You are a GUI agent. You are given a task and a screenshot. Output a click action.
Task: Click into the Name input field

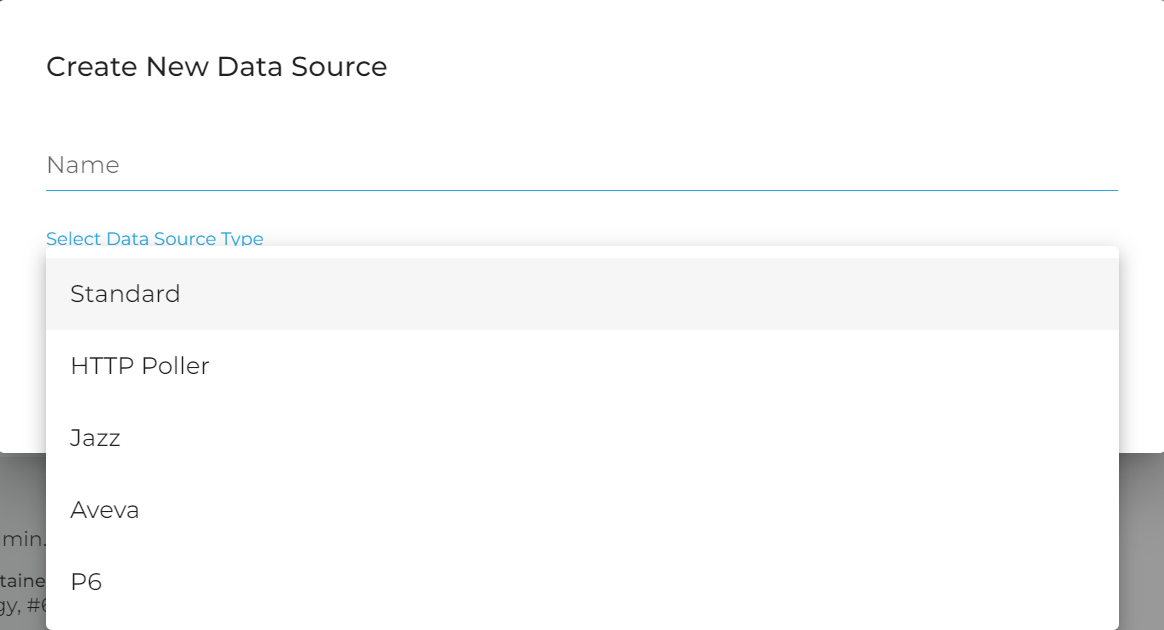point(580,165)
